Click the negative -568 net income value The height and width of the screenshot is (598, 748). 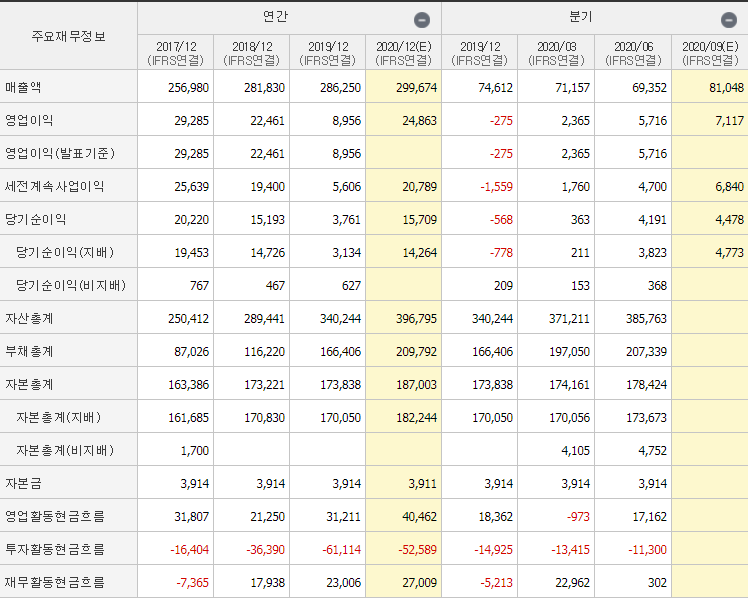pyautogui.click(x=501, y=219)
